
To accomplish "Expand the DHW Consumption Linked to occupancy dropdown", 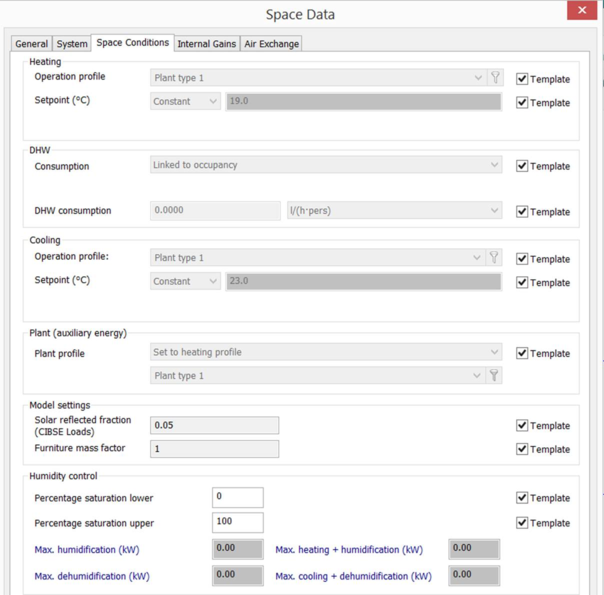I will (x=326, y=166).
